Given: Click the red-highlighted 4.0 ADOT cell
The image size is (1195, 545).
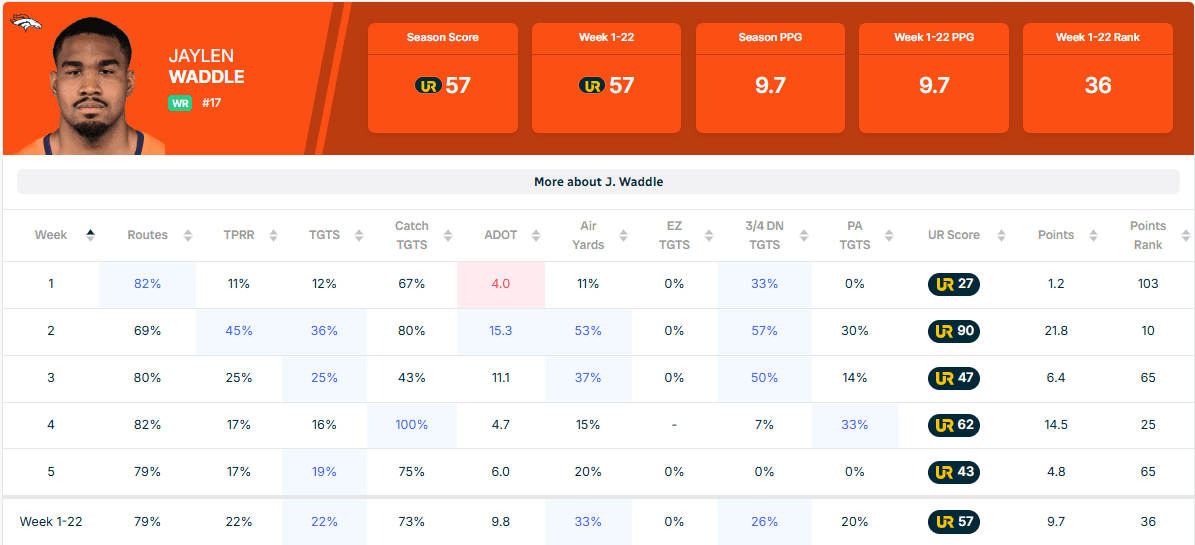Looking at the screenshot, I should pyautogui.click(x=501, y=284).
